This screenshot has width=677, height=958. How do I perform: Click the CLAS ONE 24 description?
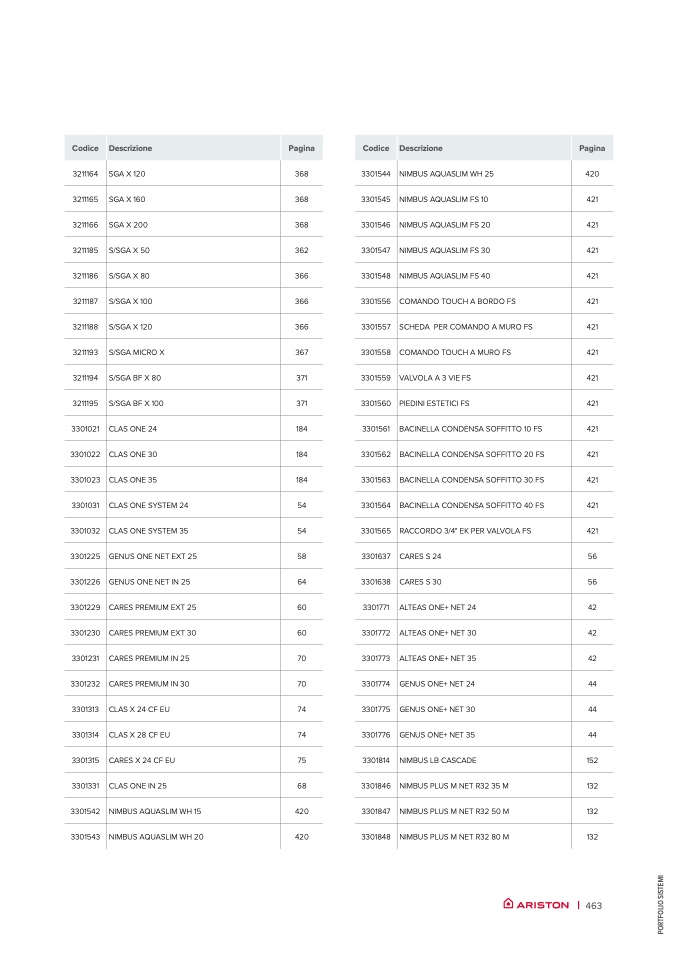pos(133,429)
